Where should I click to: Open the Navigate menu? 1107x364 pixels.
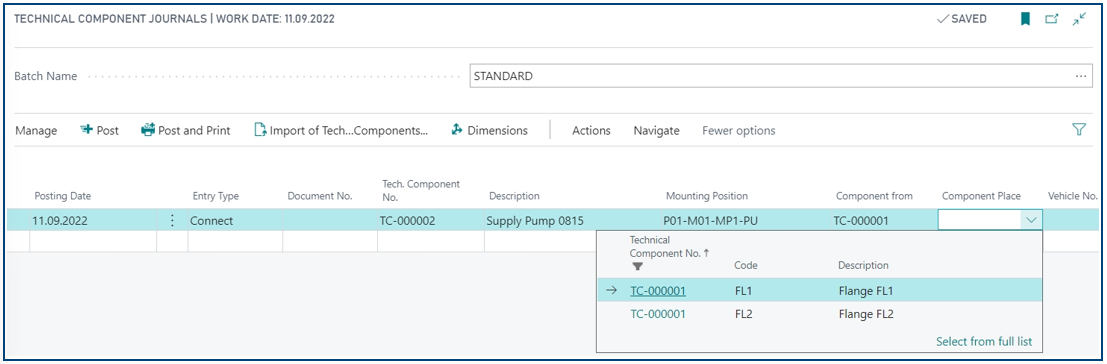[x=657, y=131]
